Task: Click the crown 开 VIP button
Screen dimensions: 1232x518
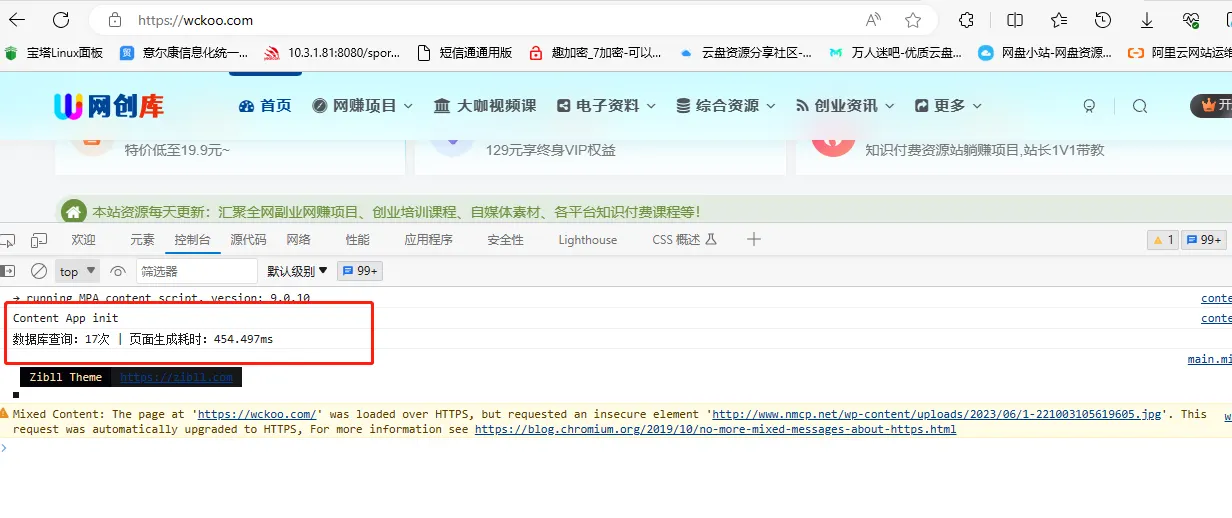Action: pyautogui.click(x=1211, y=105)
